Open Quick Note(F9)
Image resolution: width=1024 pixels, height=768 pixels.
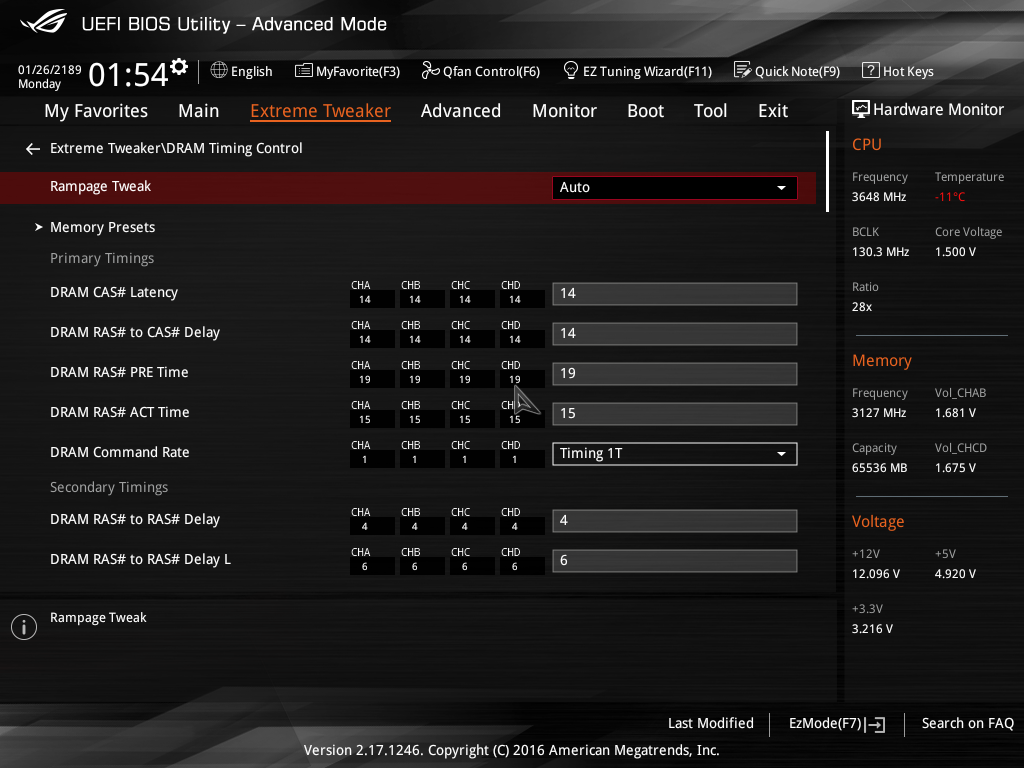pyautogui.click(x=787, y=71)
